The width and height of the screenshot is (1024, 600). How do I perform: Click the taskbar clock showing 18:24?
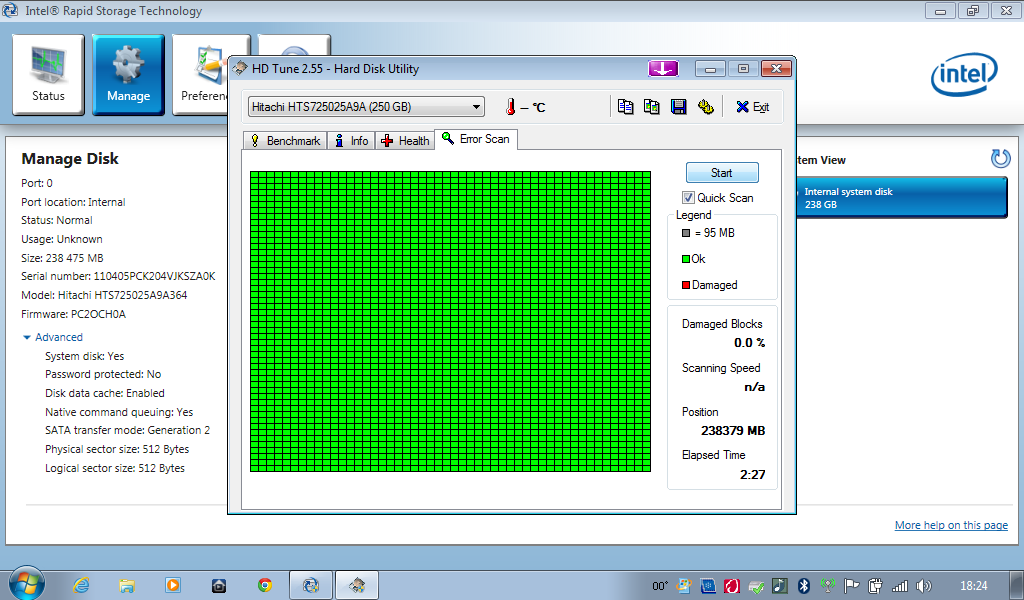(x=974, y=586)
